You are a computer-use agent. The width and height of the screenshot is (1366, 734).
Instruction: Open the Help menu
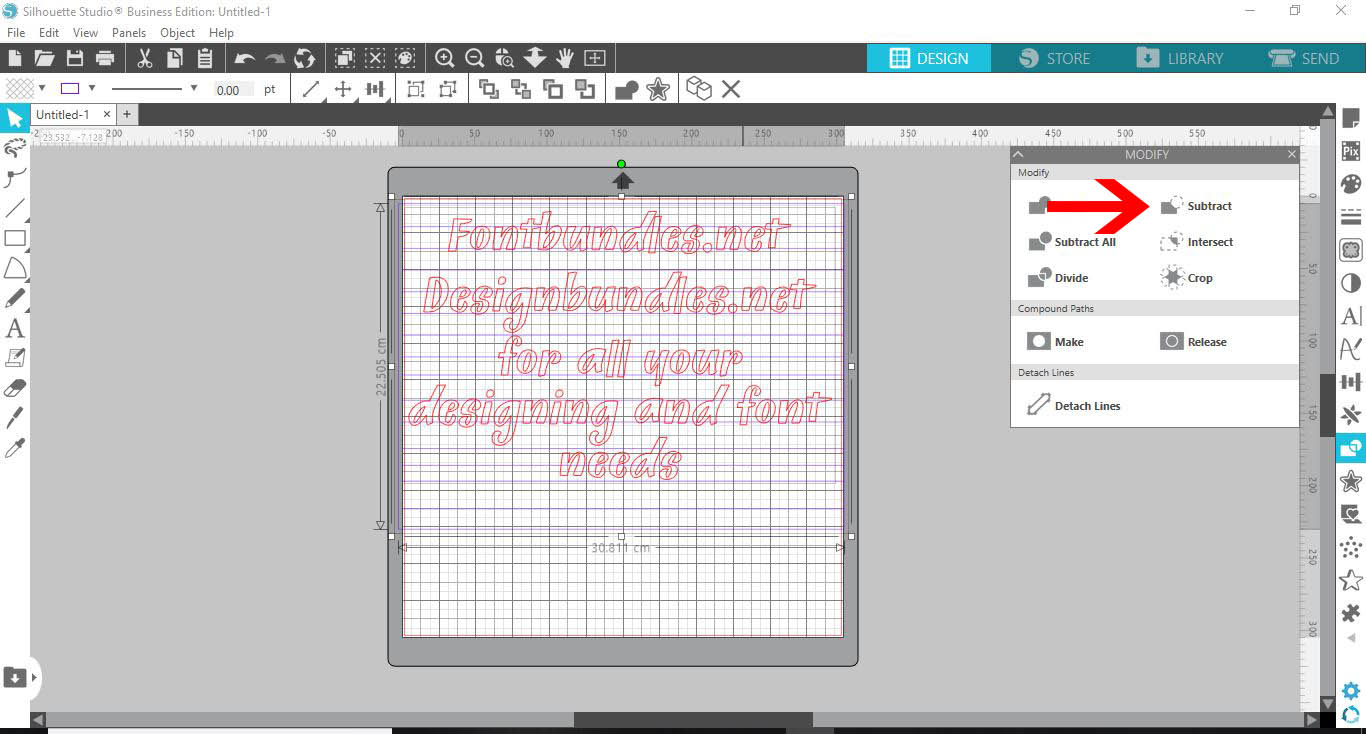click(x=221, y=33)
